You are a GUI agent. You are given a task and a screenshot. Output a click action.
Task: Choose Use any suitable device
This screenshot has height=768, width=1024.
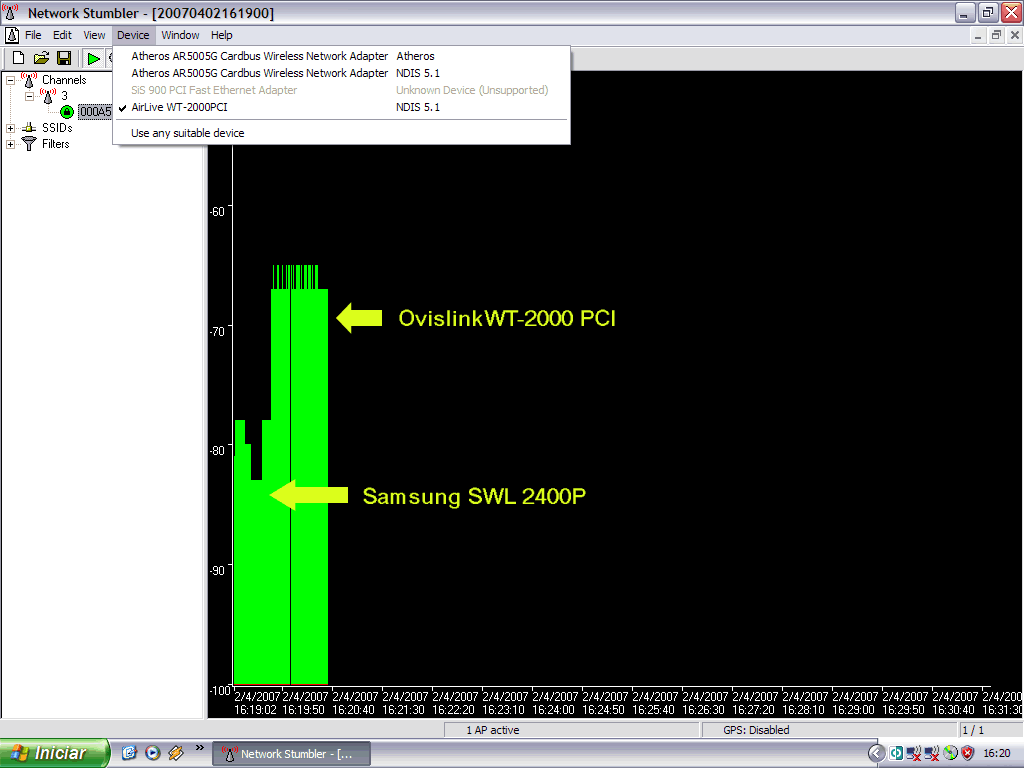[x=342, y=133]
